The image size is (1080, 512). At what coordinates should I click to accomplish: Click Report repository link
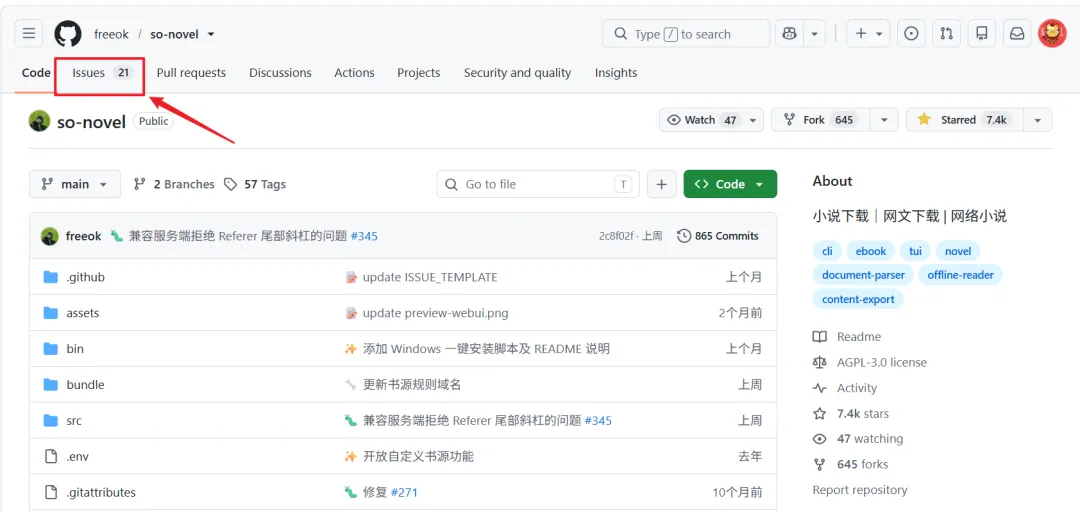(x=860, y=490)
